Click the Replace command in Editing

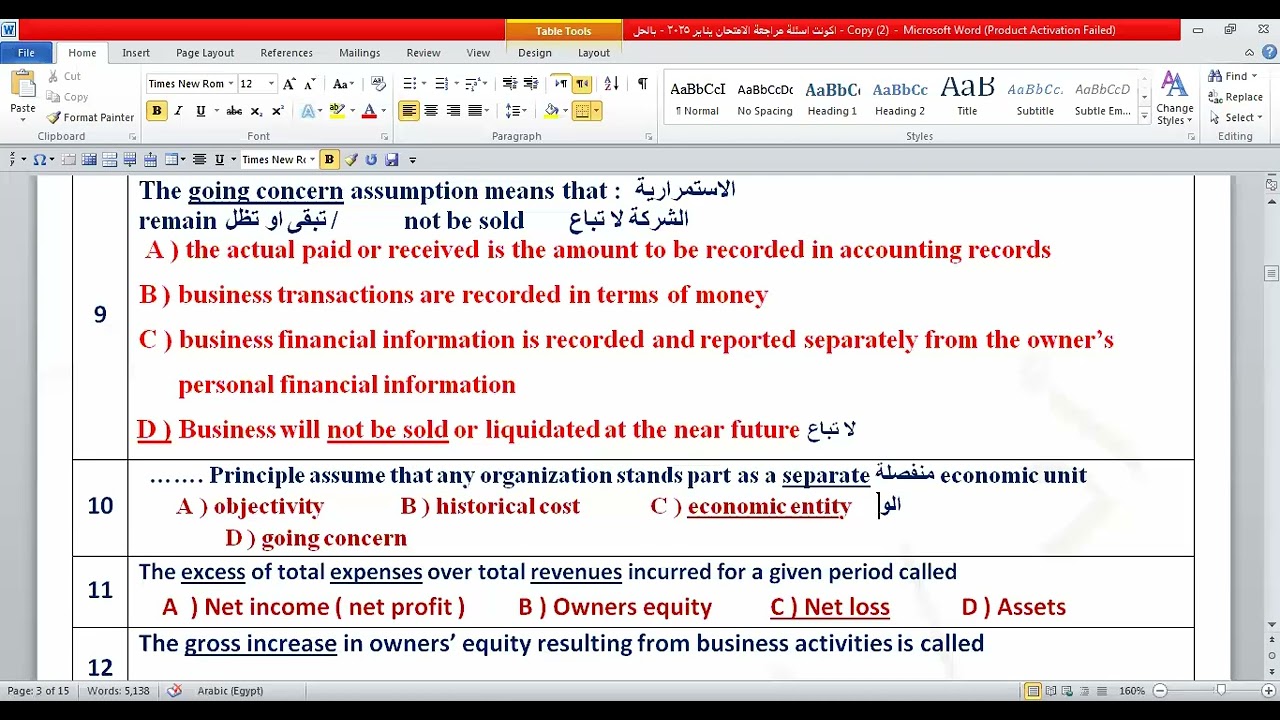coord(1235,97)
